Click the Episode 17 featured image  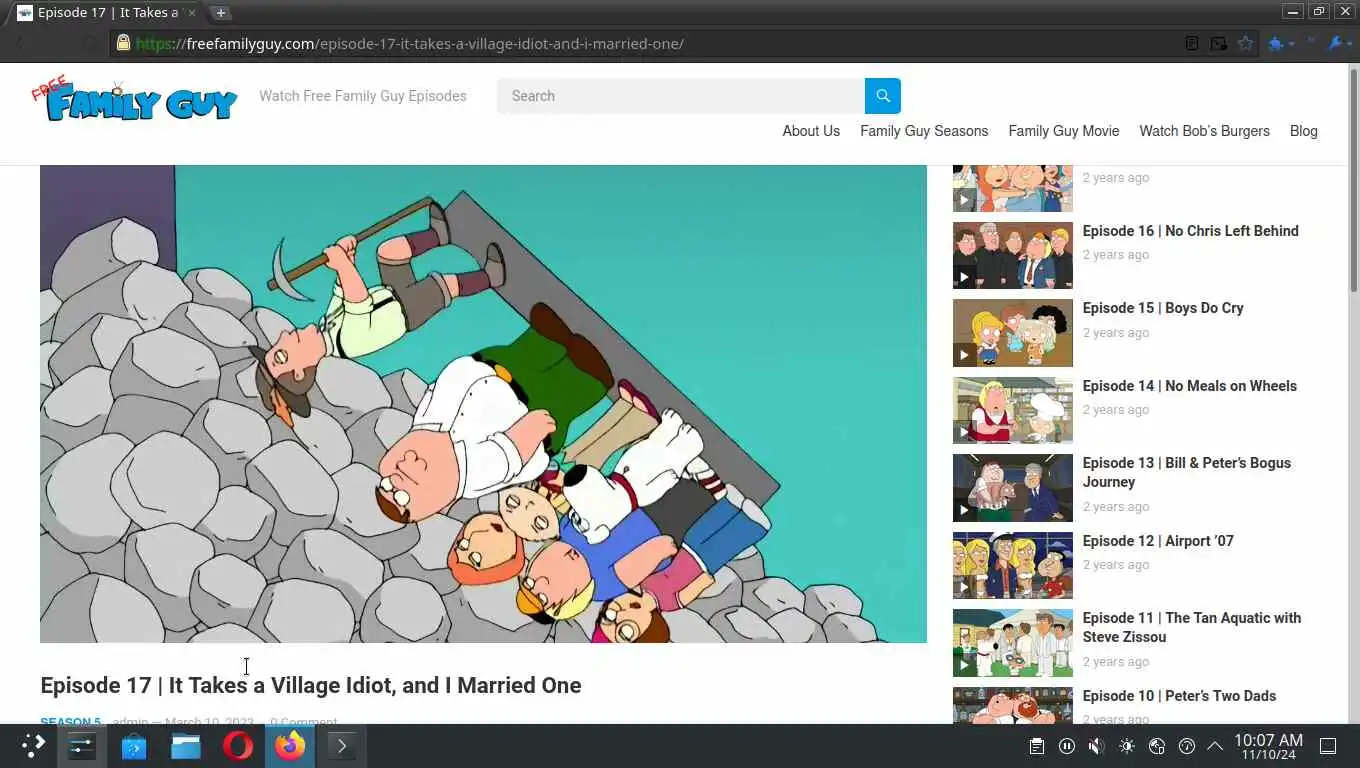pos(483,404)
